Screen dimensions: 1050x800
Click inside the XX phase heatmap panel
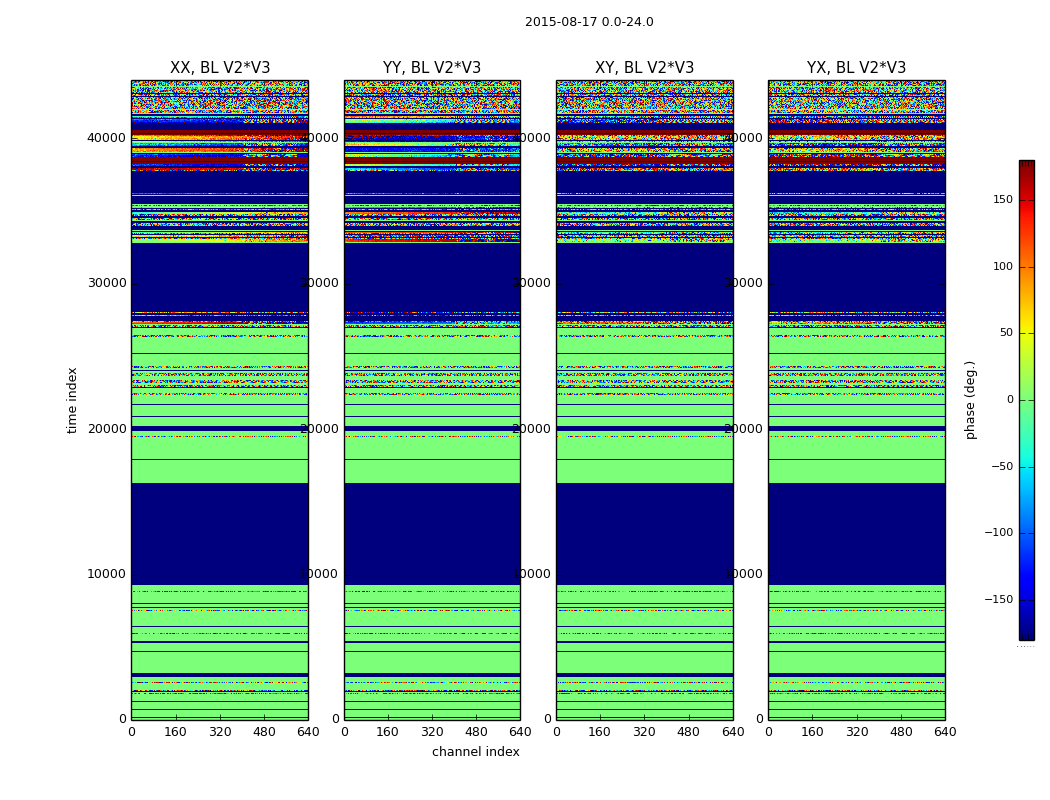220,400
